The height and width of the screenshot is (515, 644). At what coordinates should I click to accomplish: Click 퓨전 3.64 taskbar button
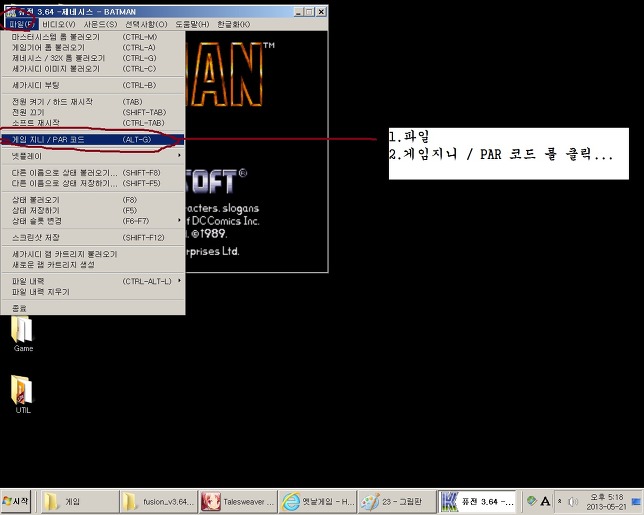click(477, 501)
